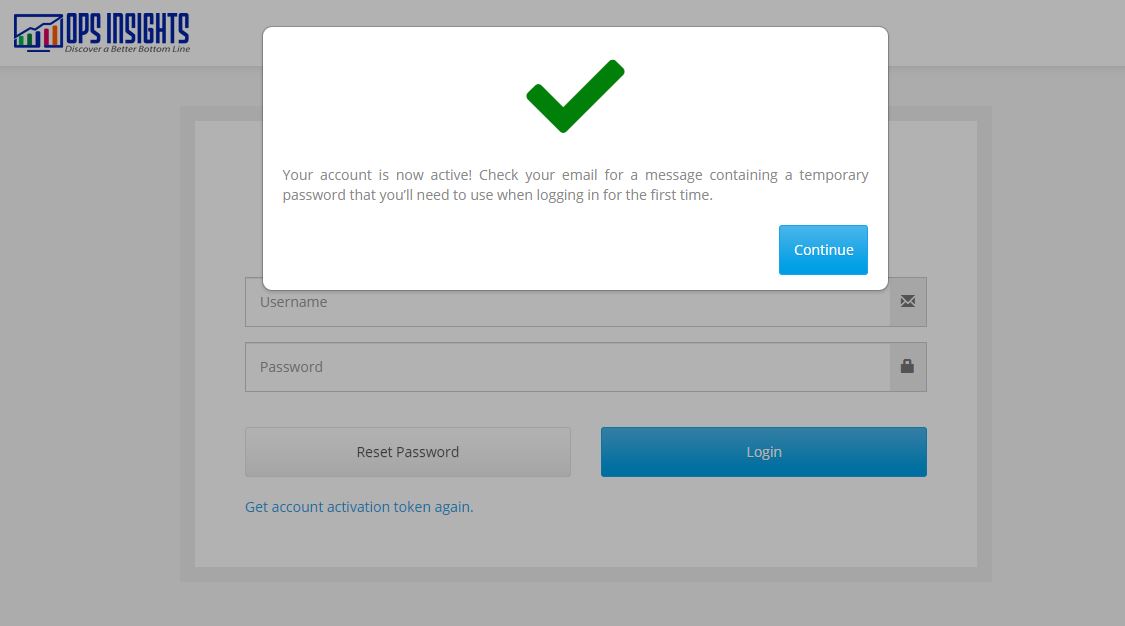The height and width of the screenshot is (626, 1125).
Task: Click the 'Discover a Better Bottom Line' tagline
Action: pos(127,48)
